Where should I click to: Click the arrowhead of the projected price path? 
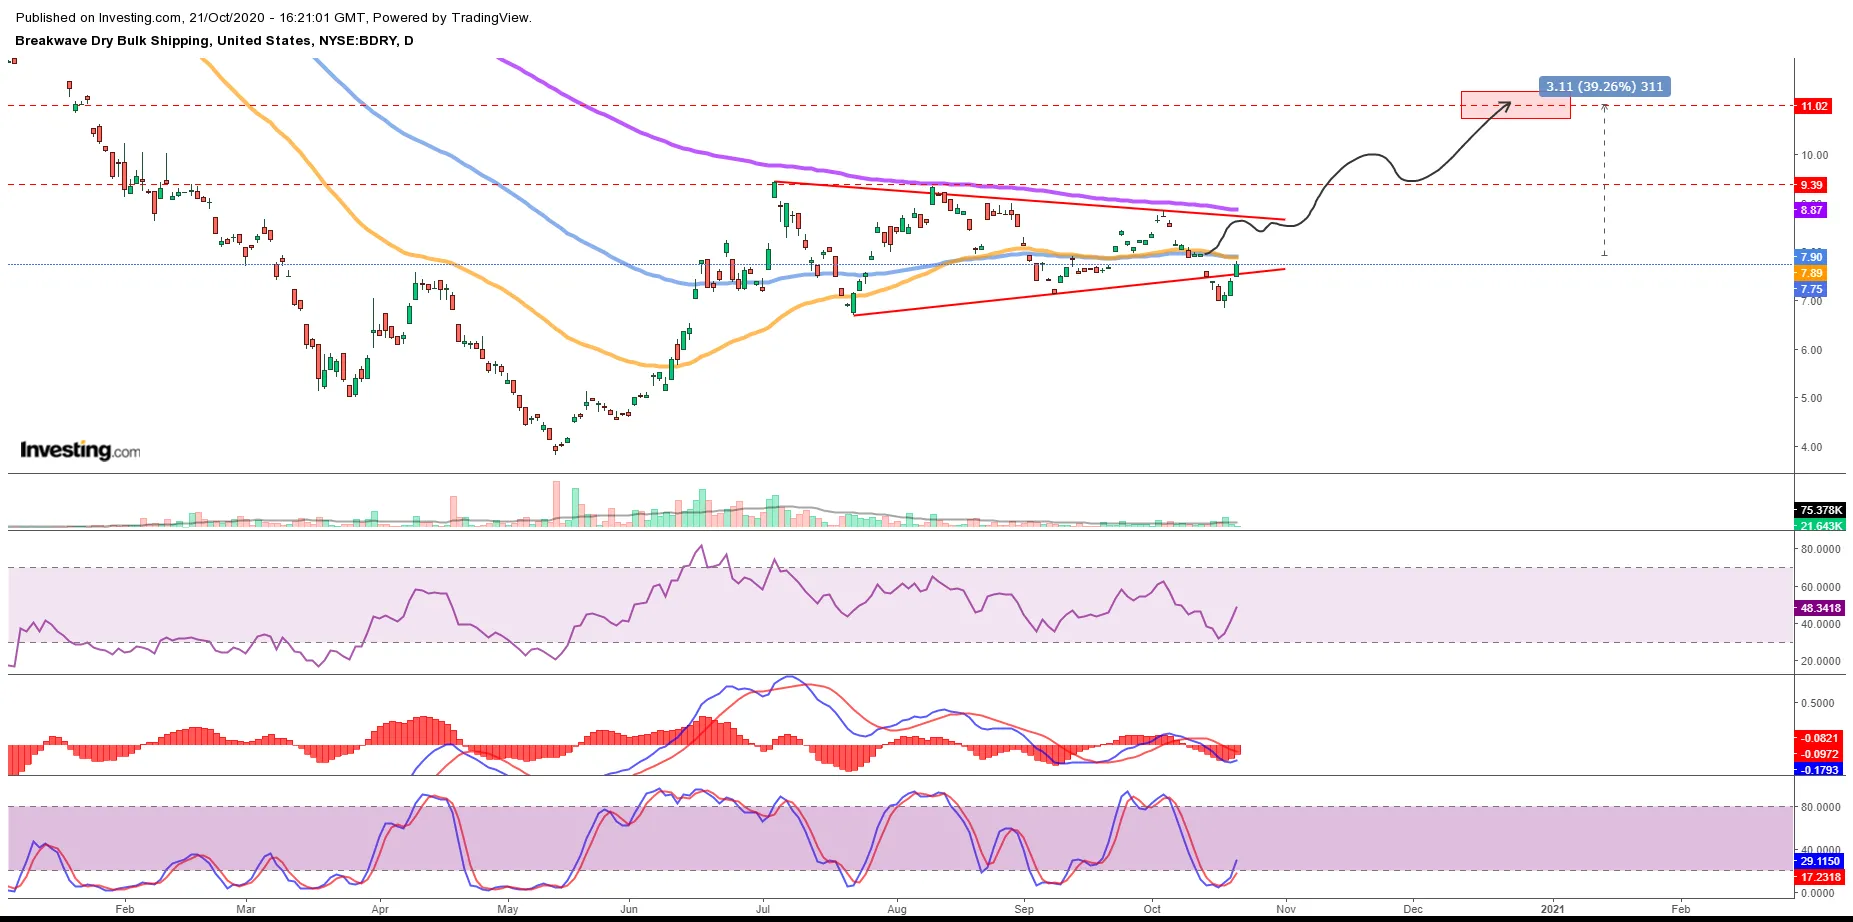tap(1507, 103)
